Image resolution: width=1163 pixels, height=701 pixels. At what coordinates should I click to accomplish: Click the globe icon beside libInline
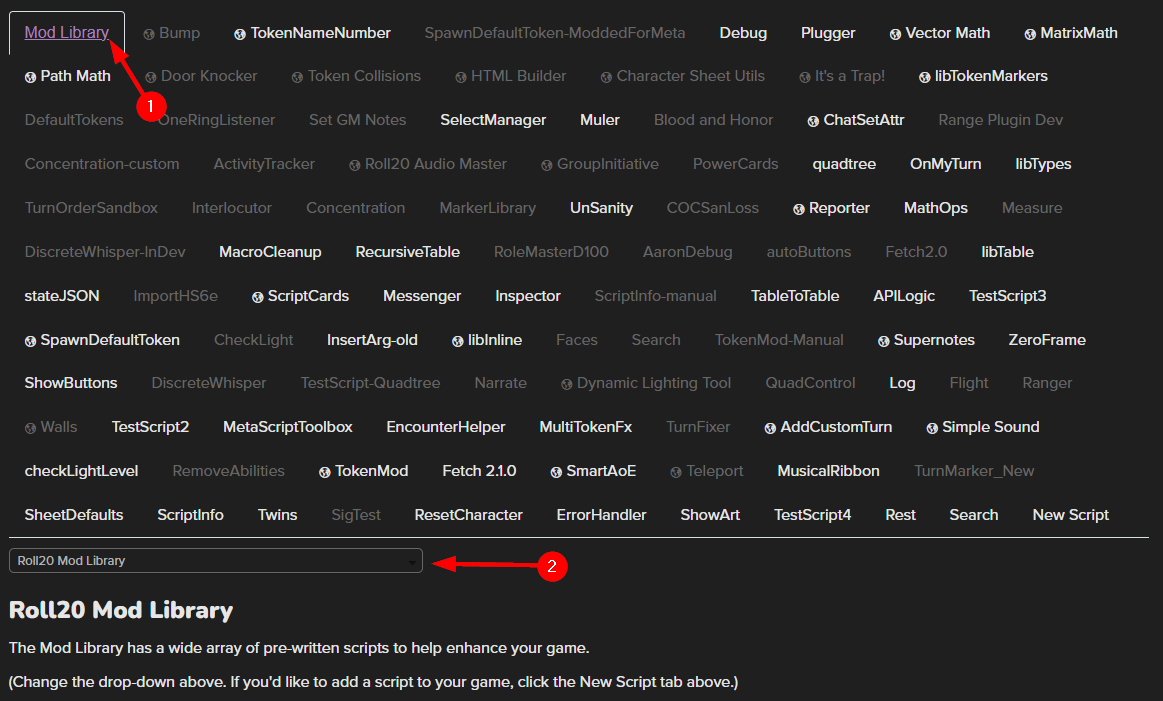coord(458,341)
